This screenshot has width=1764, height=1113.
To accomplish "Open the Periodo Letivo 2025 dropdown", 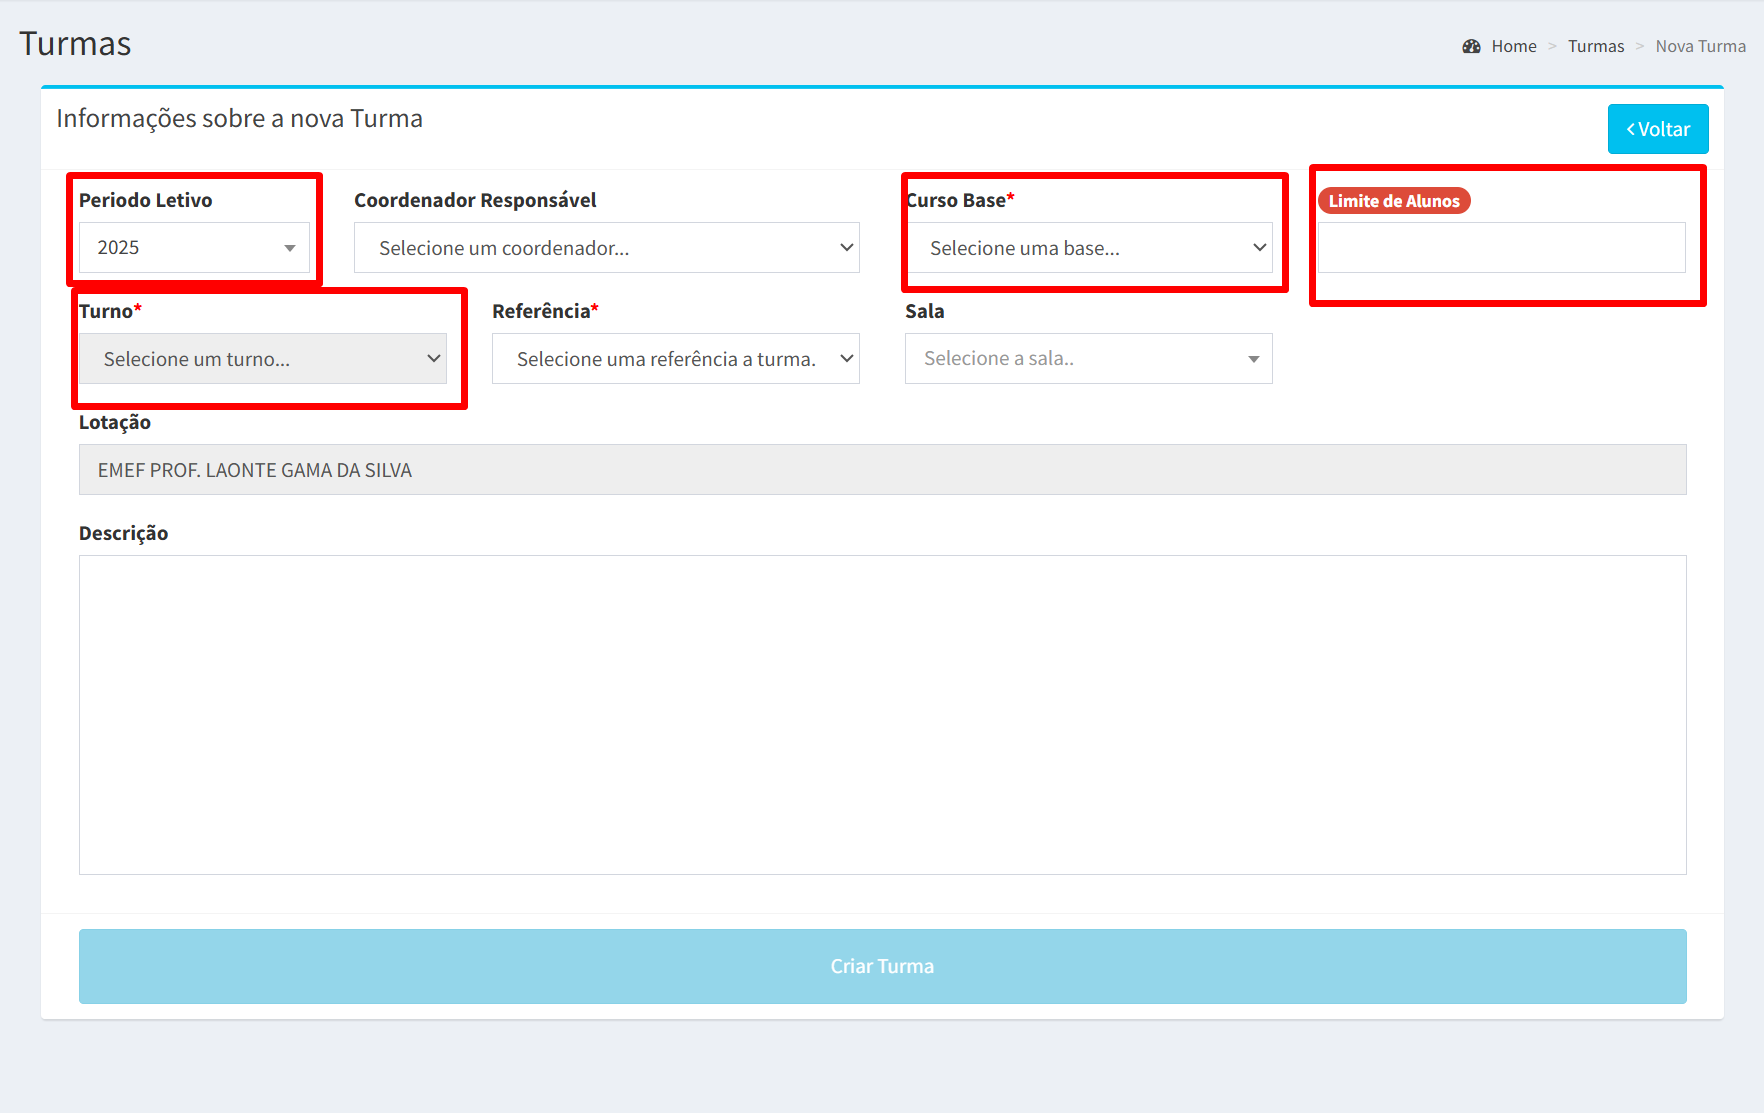I will (194, 247).
